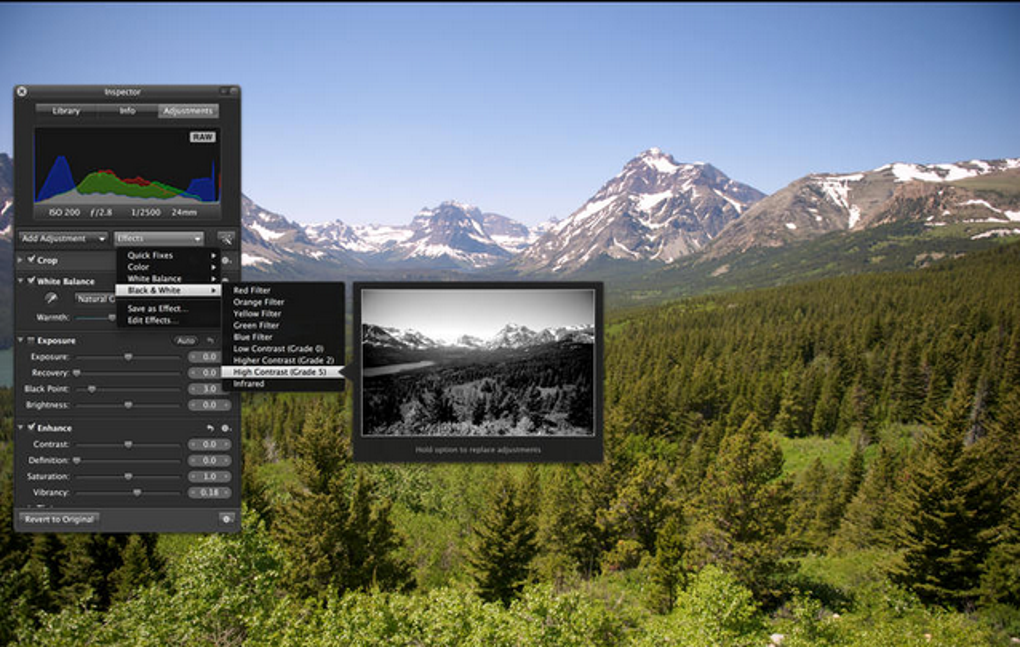This screenshot has width=1020, height=647.
Task: Click Revert to Original button
Action: (x=59, y=519)
